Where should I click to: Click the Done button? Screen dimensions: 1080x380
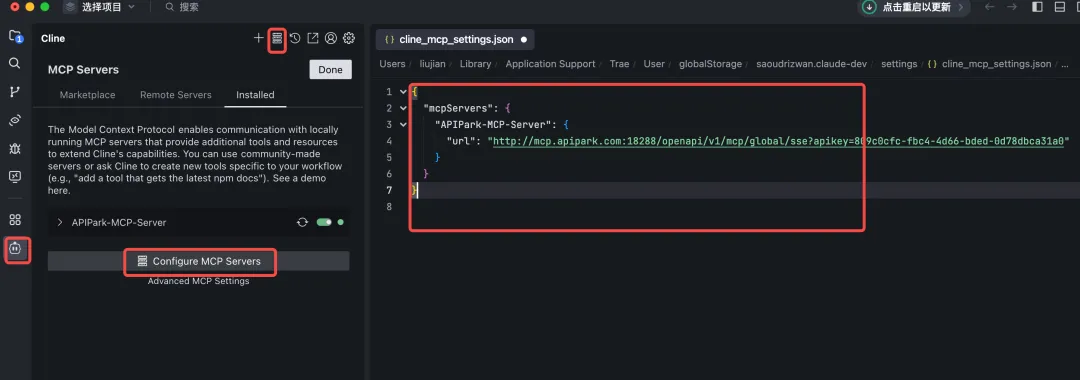[331, 70]
